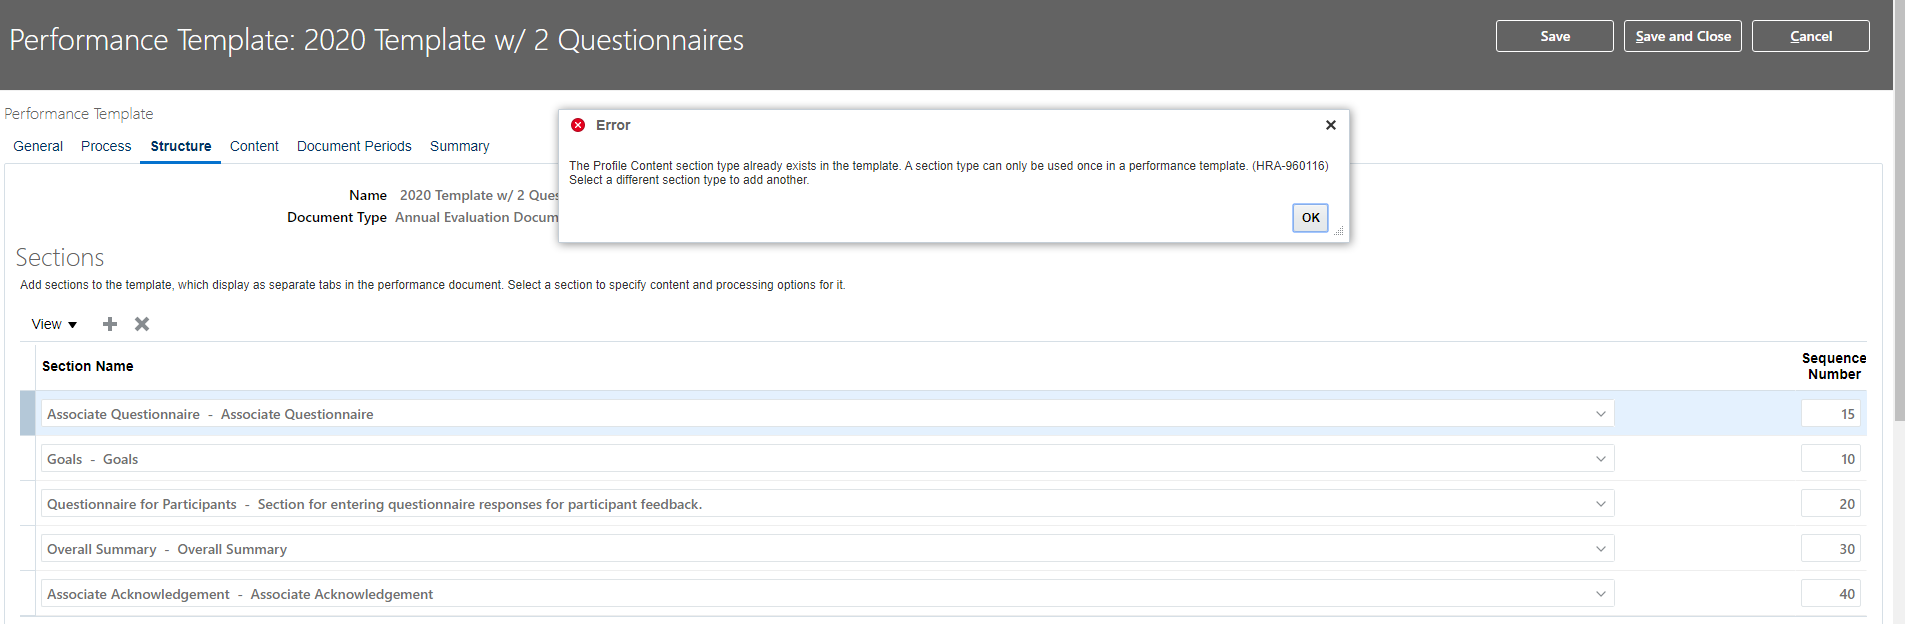
Task: Open the View menu dropdown
Action: (54, 324)
